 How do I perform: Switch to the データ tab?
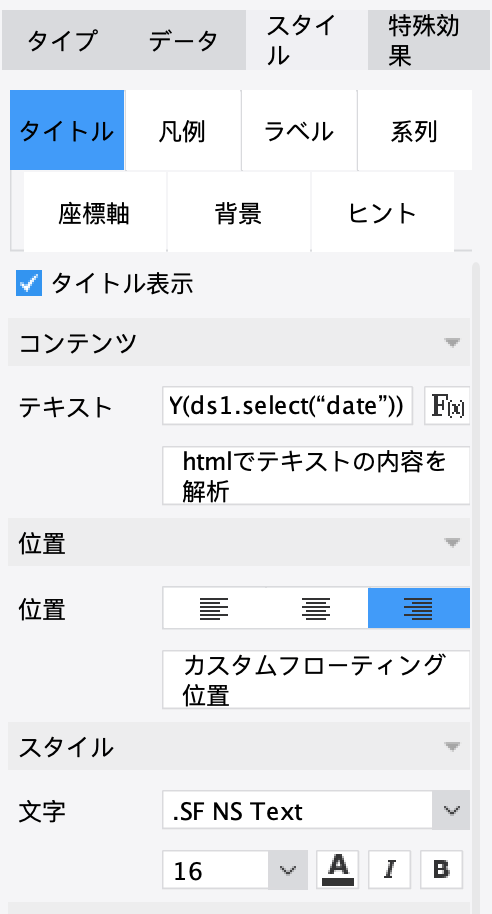183,41
